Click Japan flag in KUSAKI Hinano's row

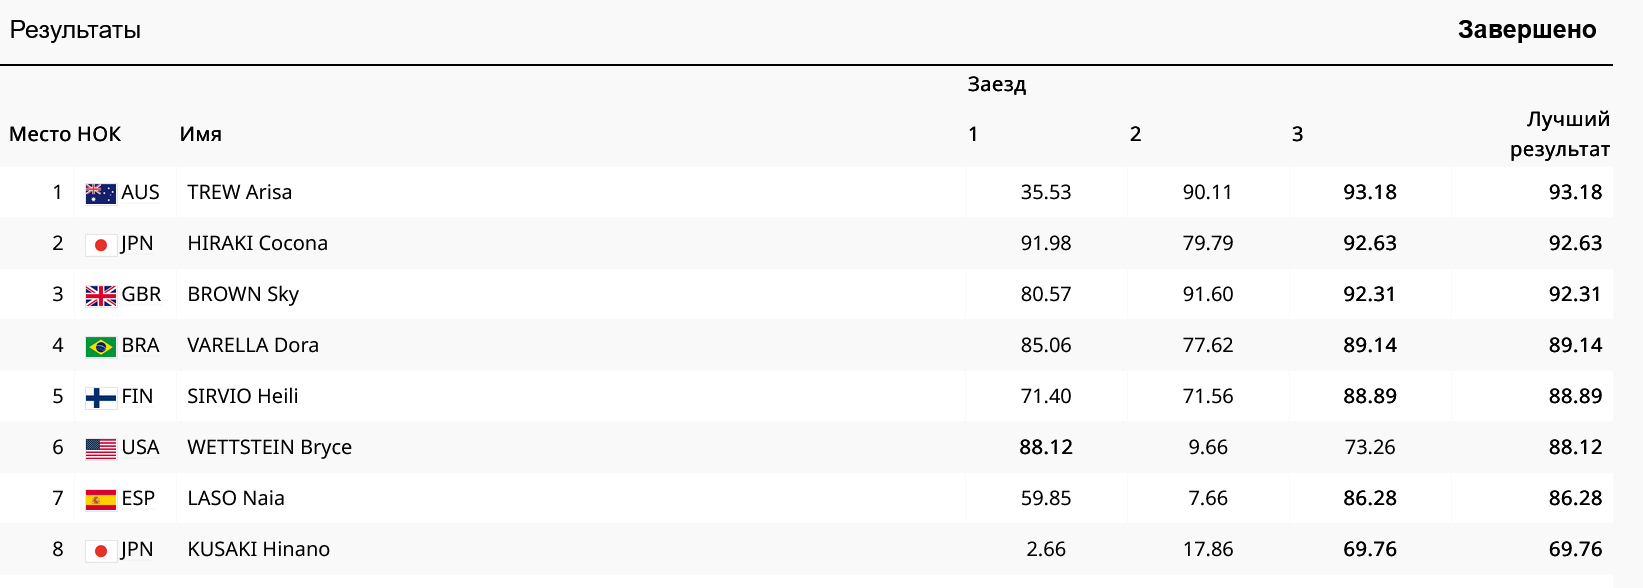click(100, 550)
